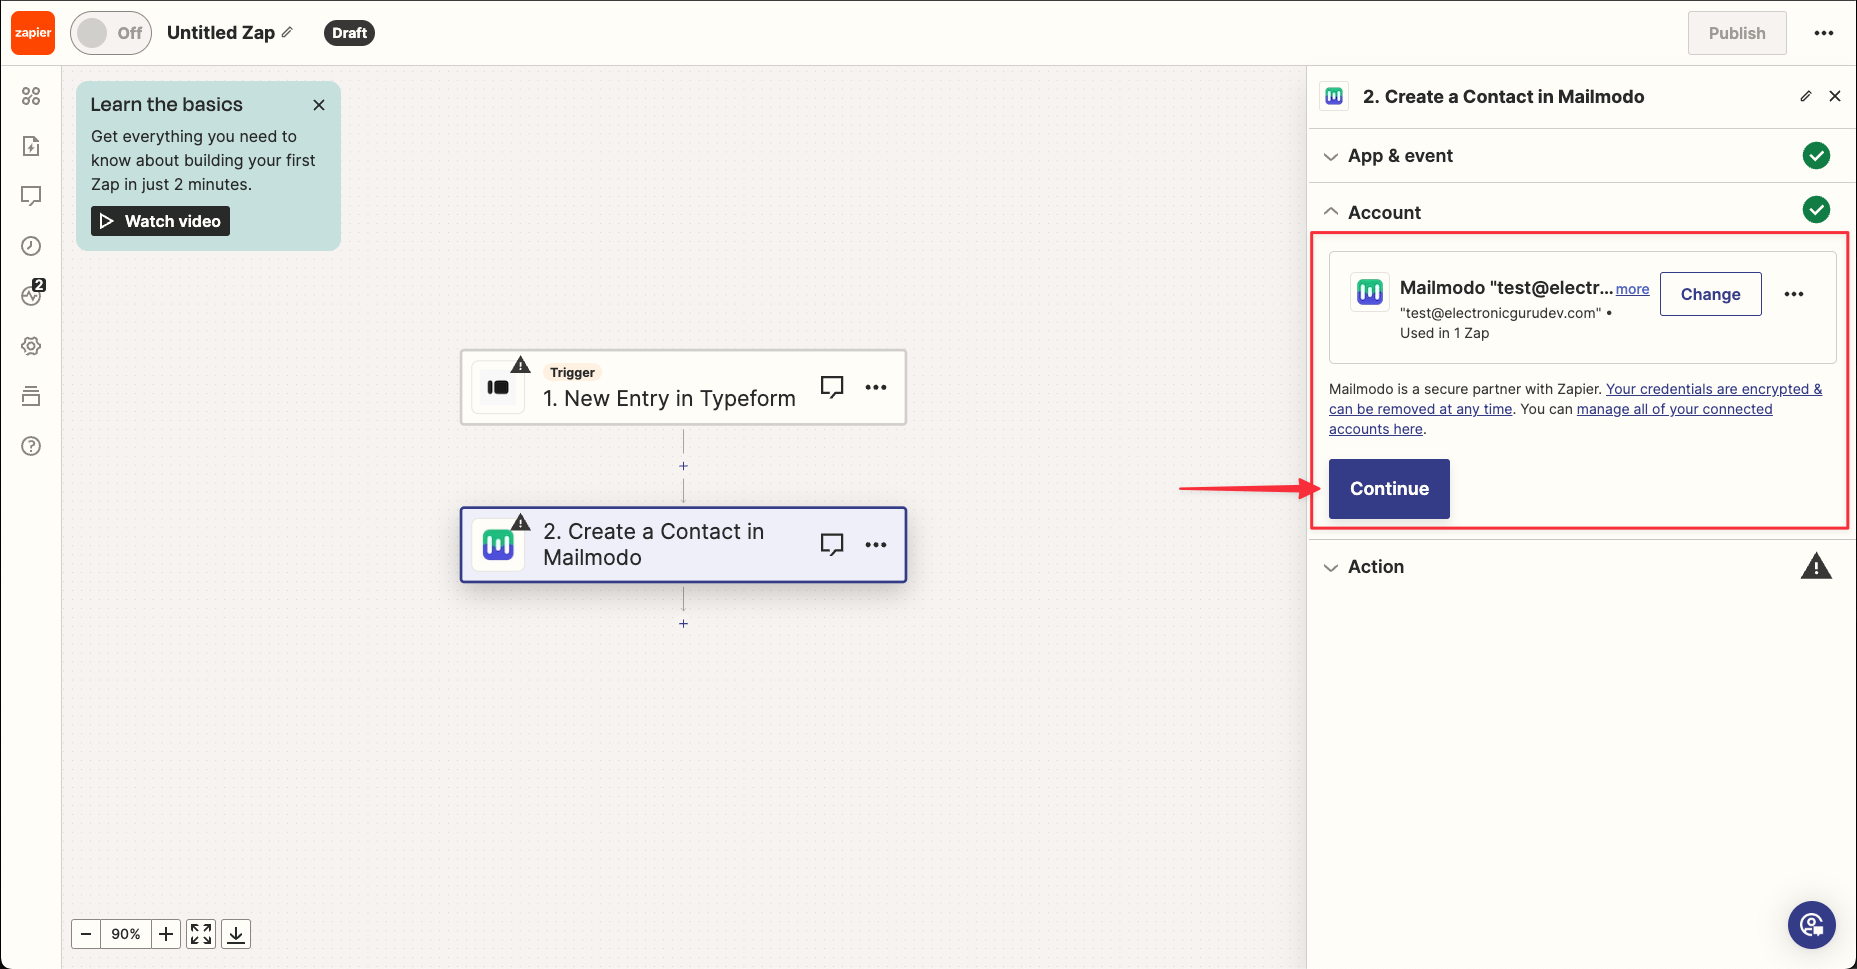Fit the Zap to view
The image size is (1857, 969).
click(x=201, y=934)
